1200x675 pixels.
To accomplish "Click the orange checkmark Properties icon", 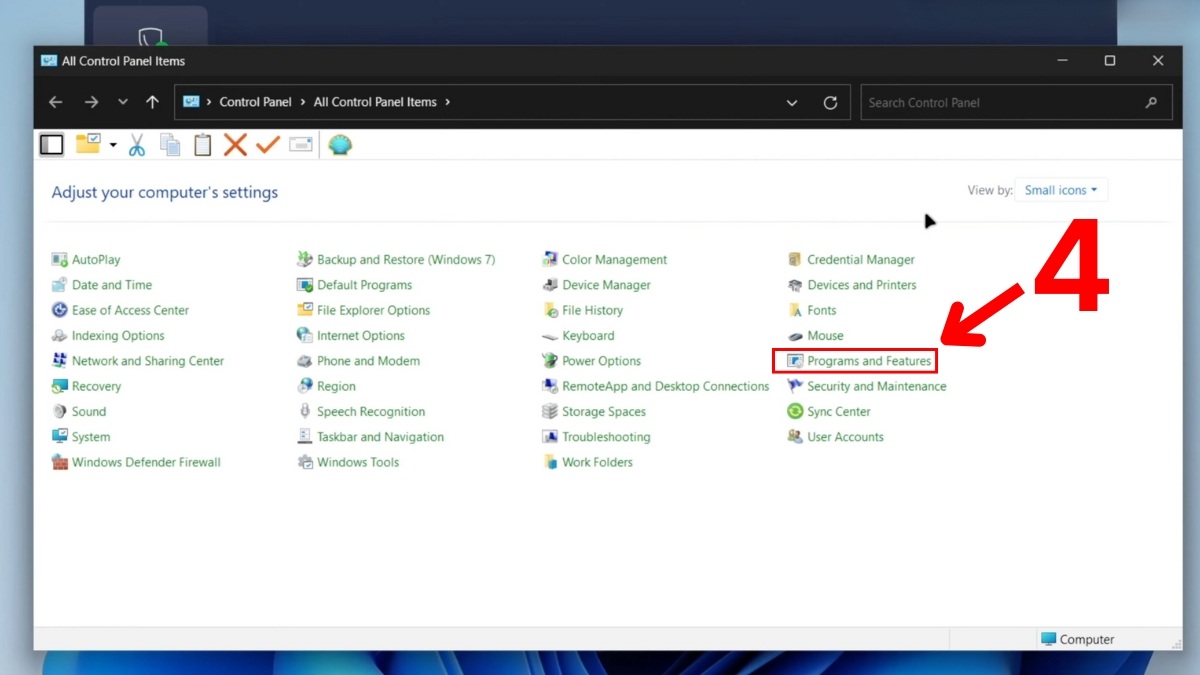I will click(x=267, y=145).
